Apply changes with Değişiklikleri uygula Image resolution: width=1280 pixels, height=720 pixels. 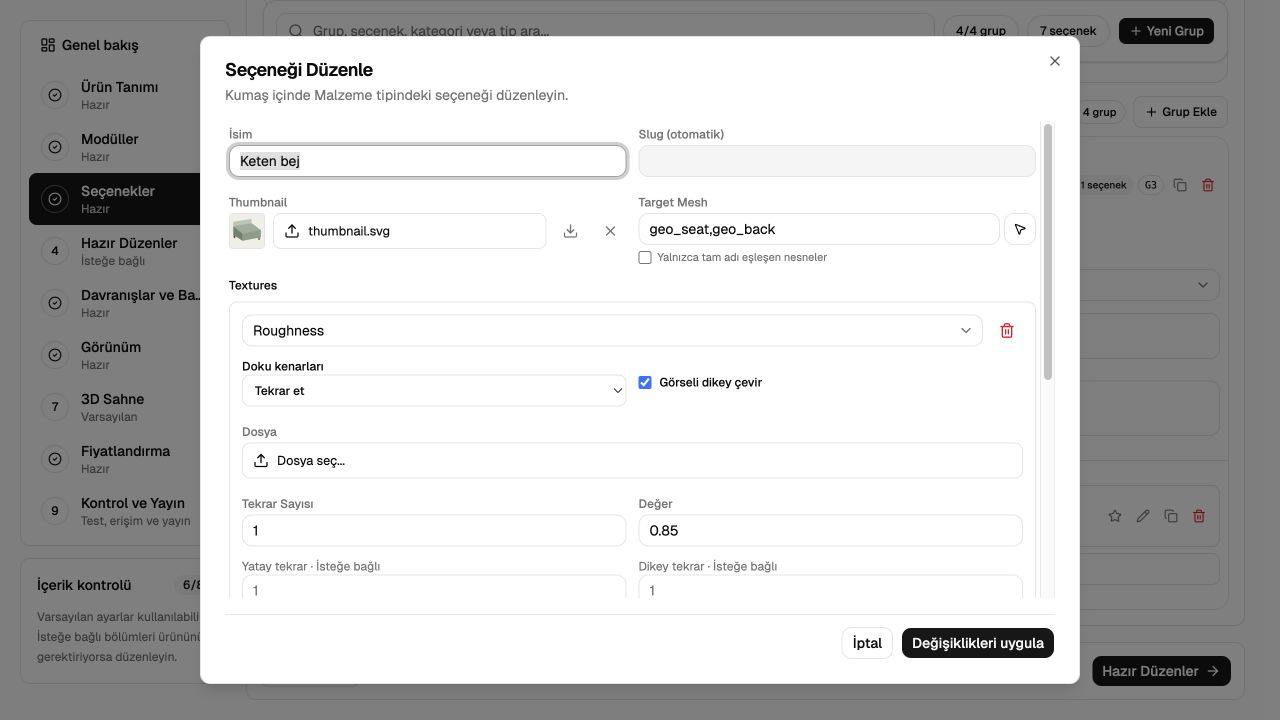pyautogui.click(x=978, y=643)
